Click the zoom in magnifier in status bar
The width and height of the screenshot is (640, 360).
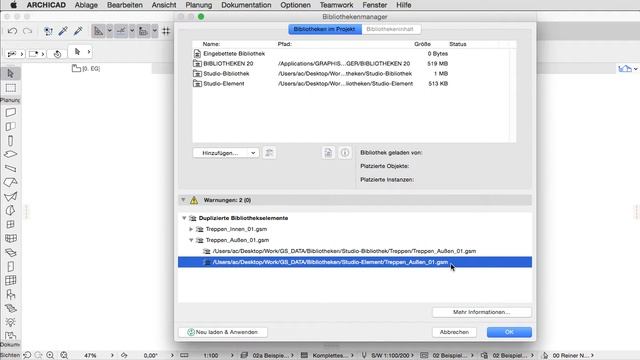tap(50, 355)
